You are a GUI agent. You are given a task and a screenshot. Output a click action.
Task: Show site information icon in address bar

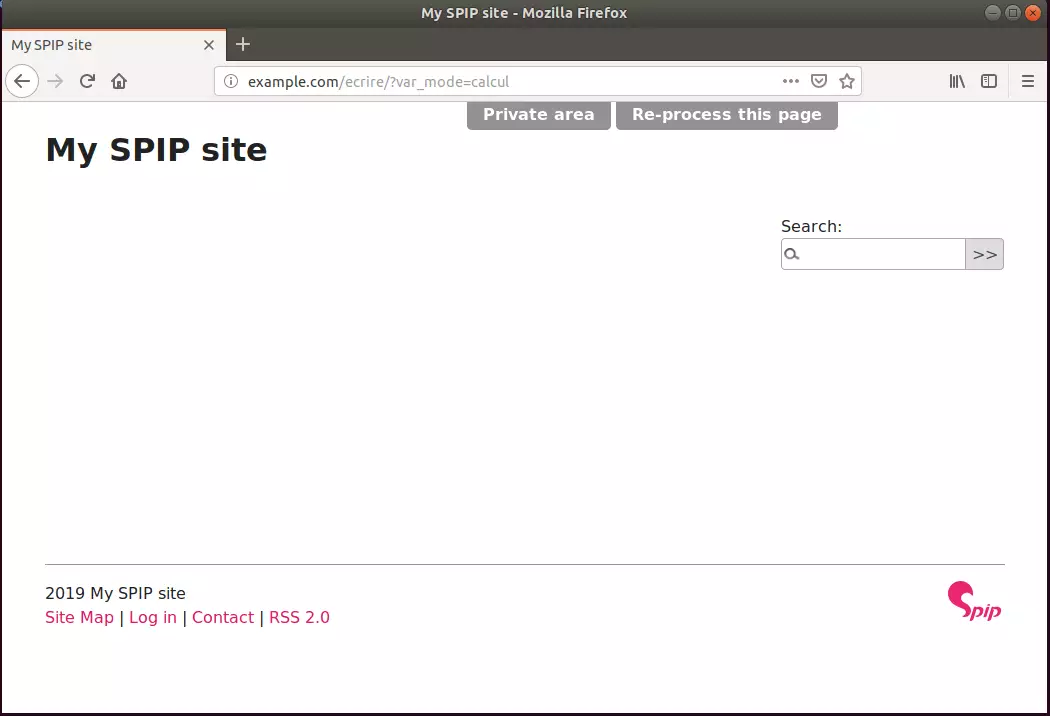click(231, 82)
